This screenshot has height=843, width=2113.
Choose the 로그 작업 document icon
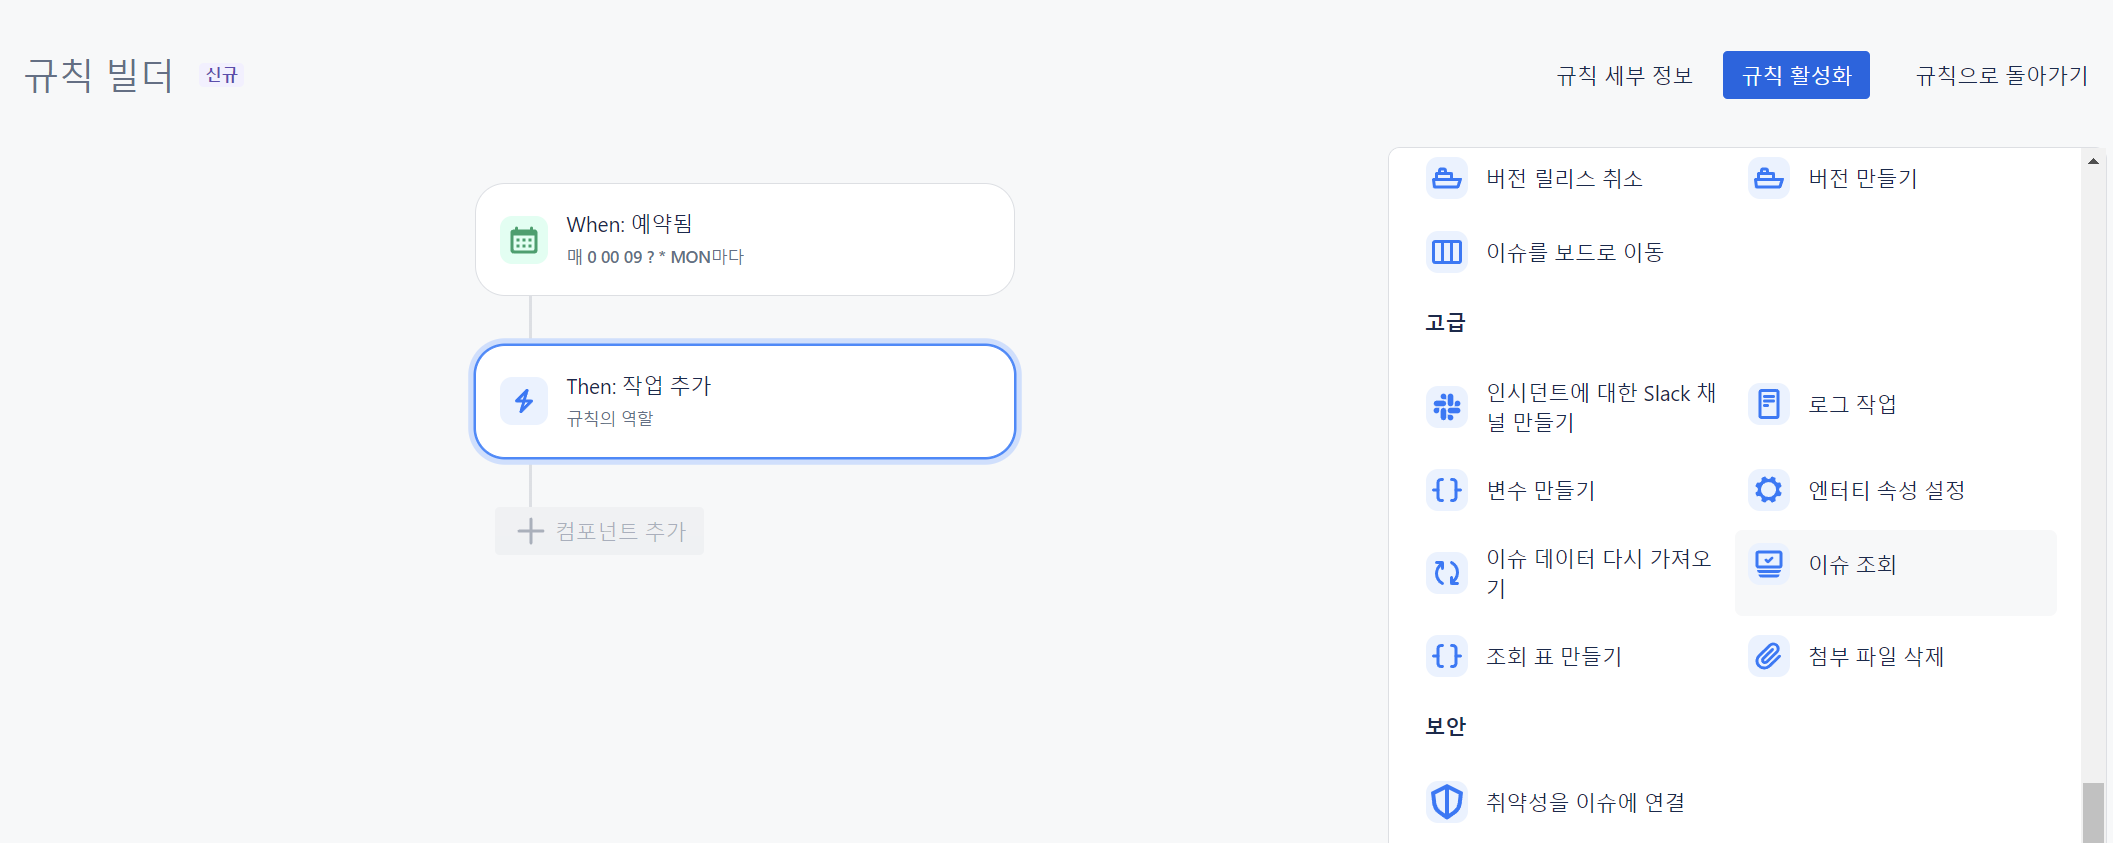pyautogui.click(x=1768, y=404)
